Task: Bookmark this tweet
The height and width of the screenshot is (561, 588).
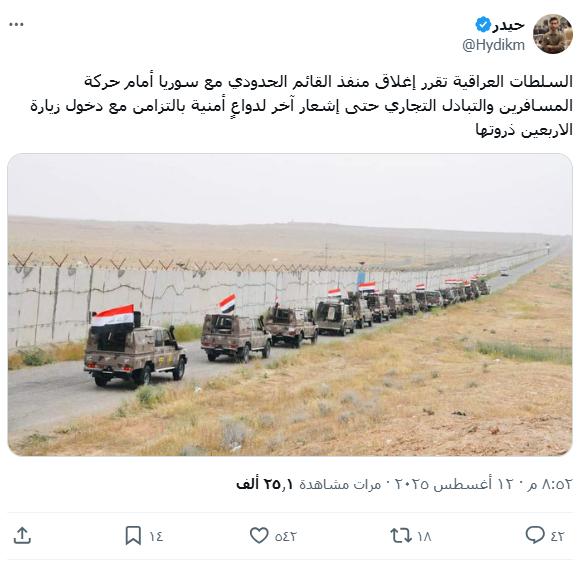Action: click(133, 536)
